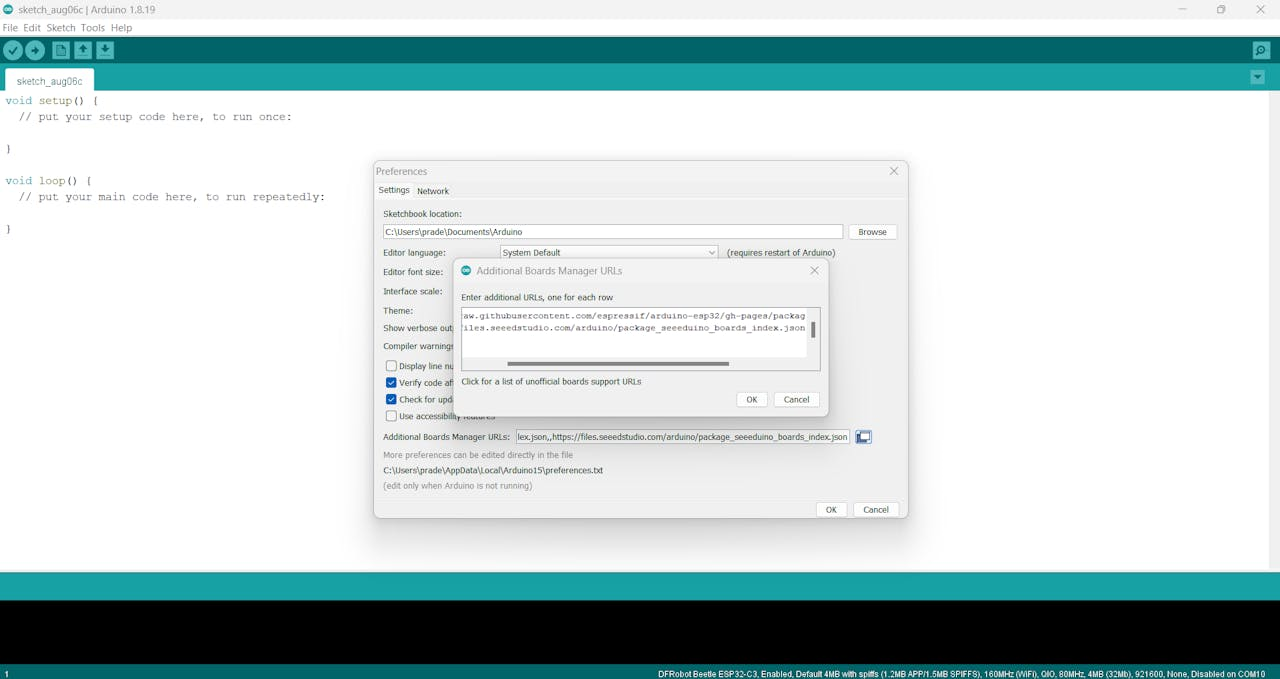
Task: Click Cancel in Additional Boards Manager URLs dialog
Action: [x=796, y=399]
